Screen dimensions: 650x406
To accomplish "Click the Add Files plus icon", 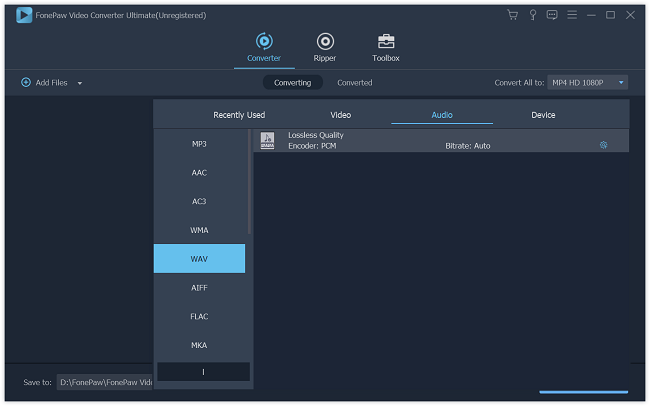I will [26, 83].
